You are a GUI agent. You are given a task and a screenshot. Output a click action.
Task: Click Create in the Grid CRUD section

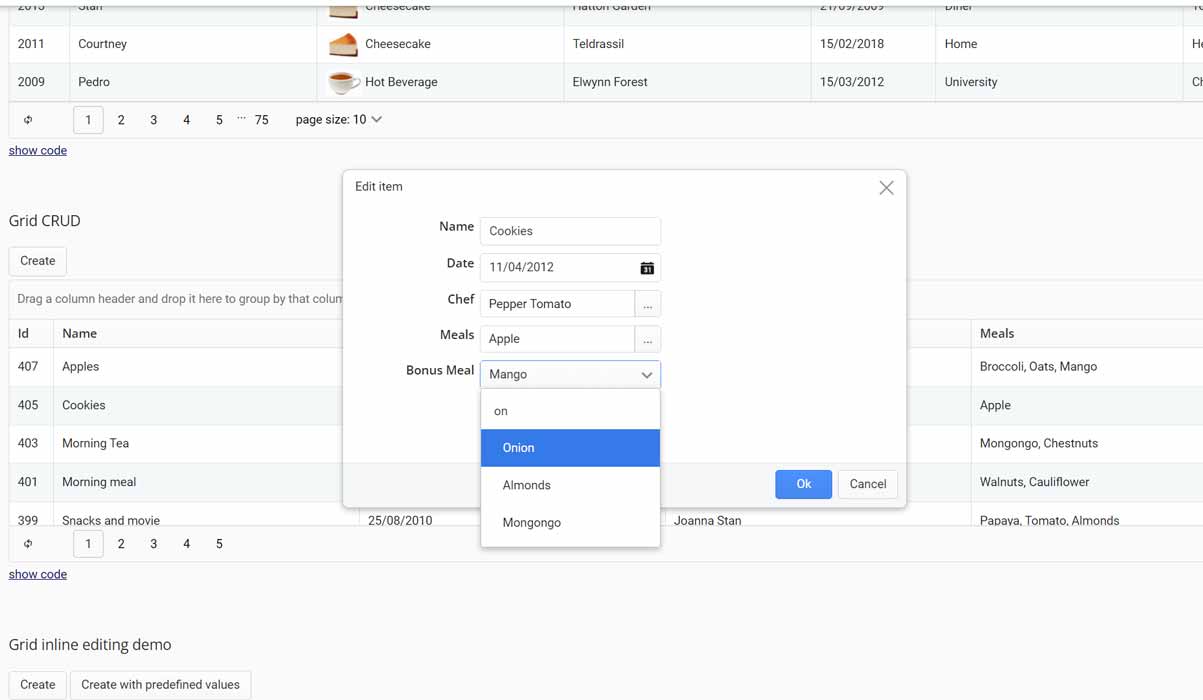coord(37,261)
